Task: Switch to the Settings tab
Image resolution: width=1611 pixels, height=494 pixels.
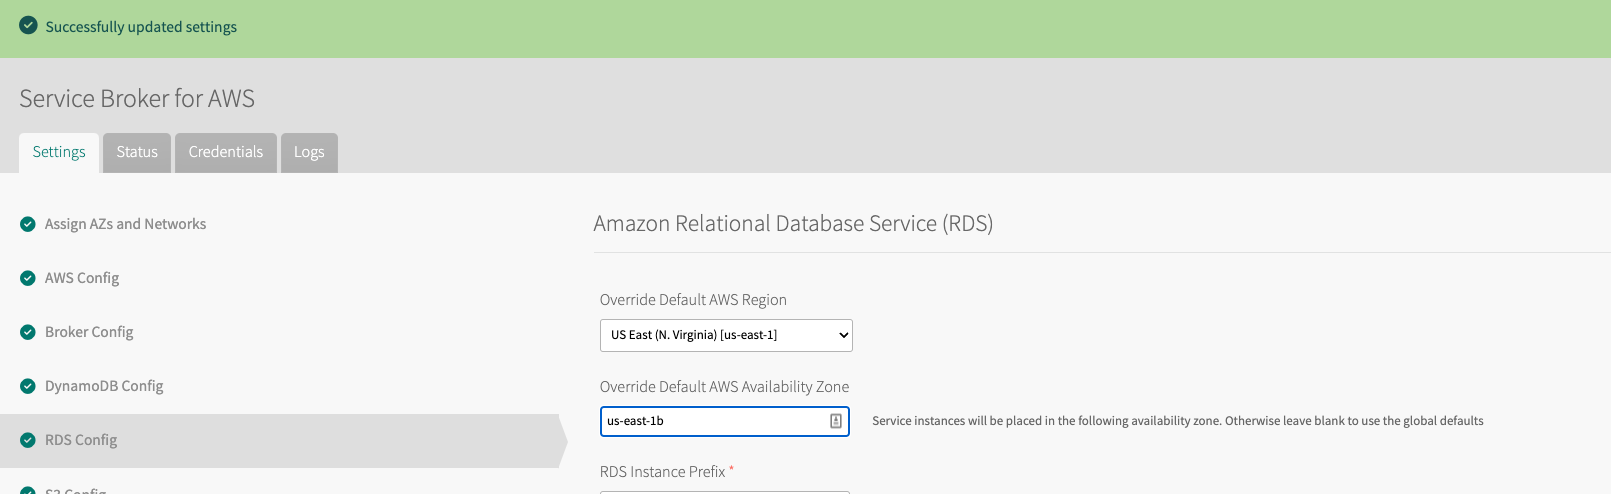Action: pyautogui.click(x=59, y=152)
